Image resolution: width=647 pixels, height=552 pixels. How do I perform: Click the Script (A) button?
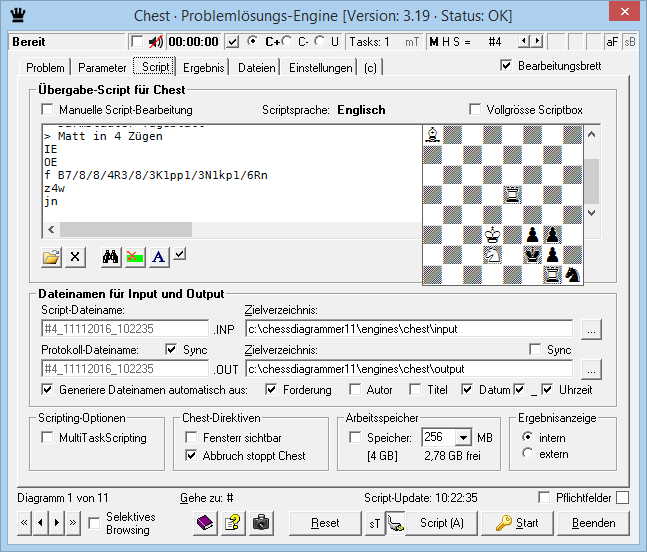pos(442,523)
